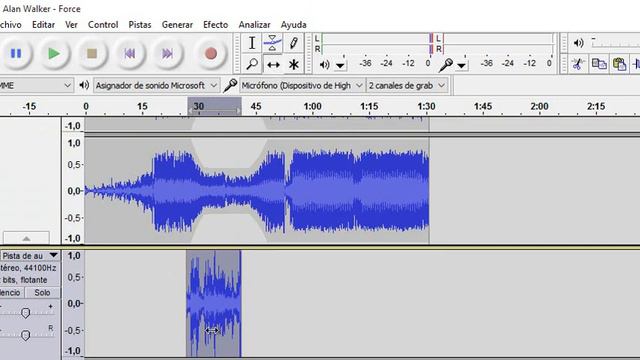Open the Ver menu
Screen dimensions: 640x360
click(x=71, y=24)
